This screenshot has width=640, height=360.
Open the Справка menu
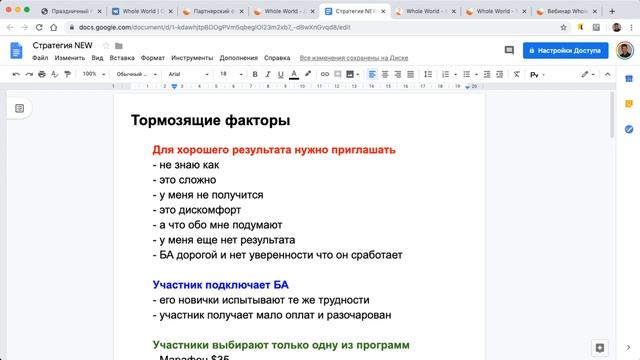click(277, 58)
